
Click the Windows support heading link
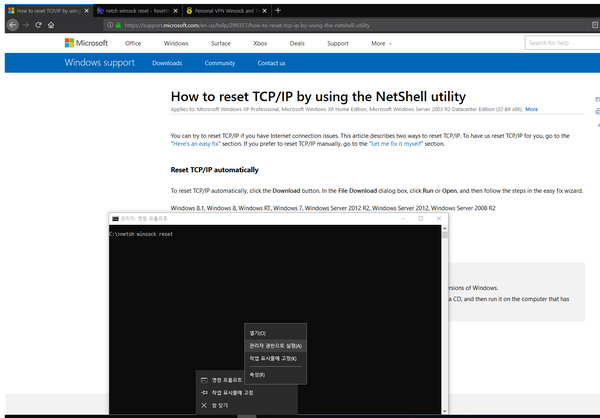coord(99,62)
